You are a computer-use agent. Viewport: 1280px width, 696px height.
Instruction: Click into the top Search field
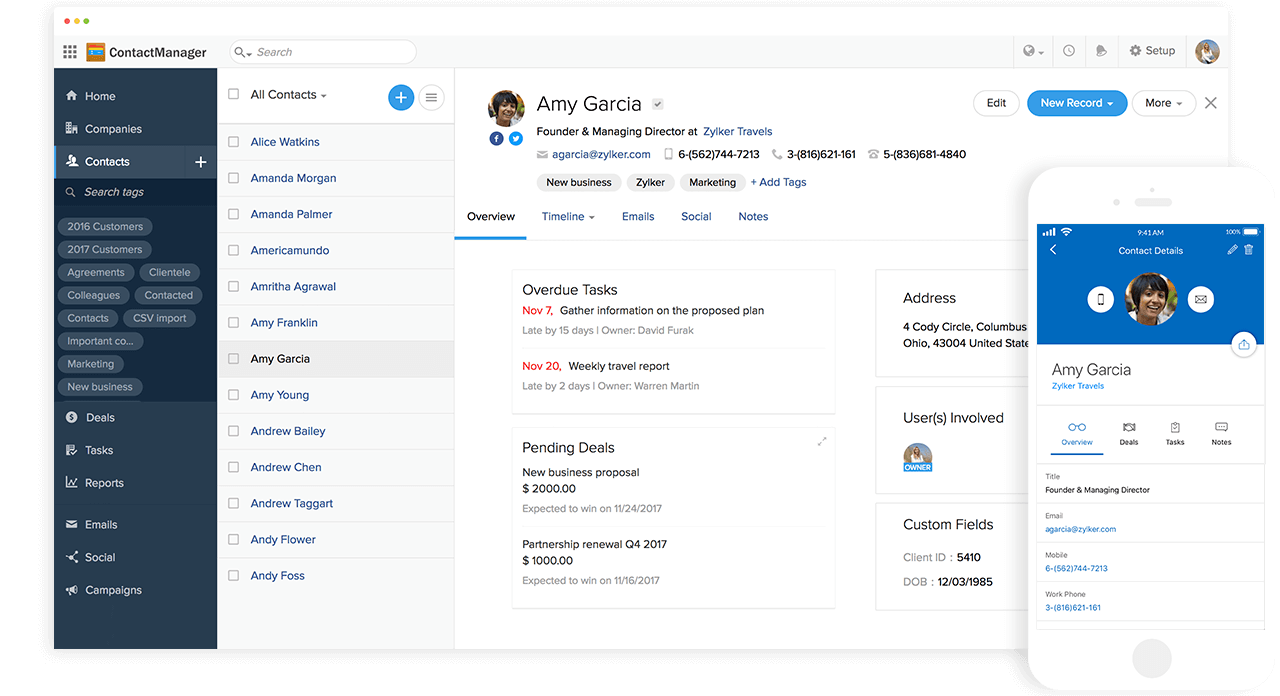[330, 52]
